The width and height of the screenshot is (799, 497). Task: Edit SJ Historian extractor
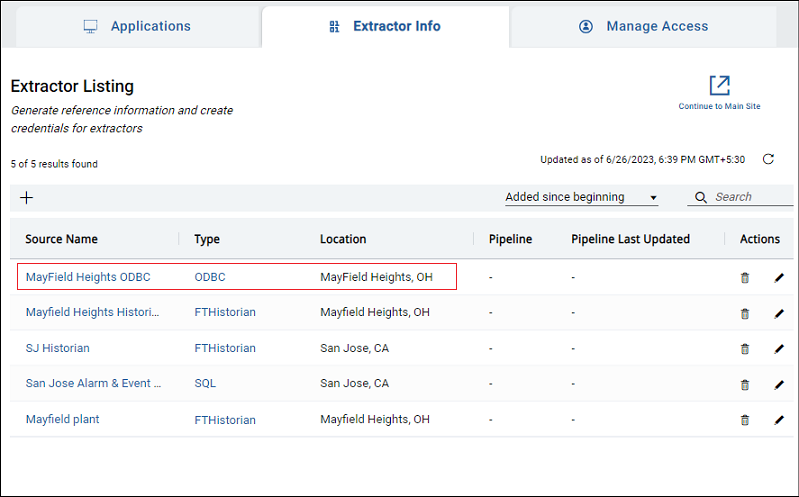(779, 349)
